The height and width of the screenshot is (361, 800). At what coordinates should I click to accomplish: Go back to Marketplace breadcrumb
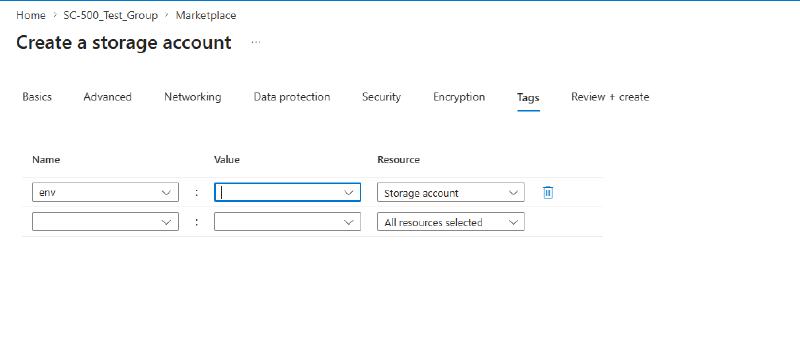pos(206,15)
